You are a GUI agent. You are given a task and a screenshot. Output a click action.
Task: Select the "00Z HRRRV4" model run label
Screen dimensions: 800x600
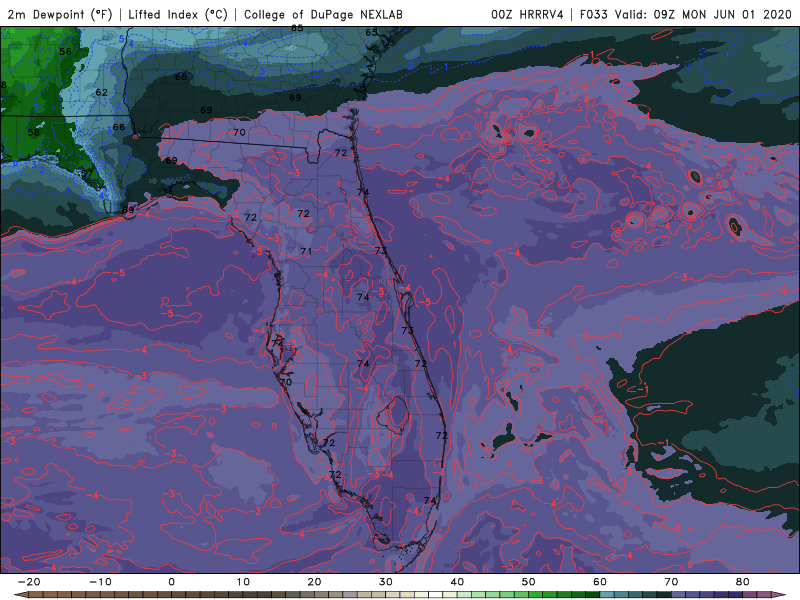point(527,14)
